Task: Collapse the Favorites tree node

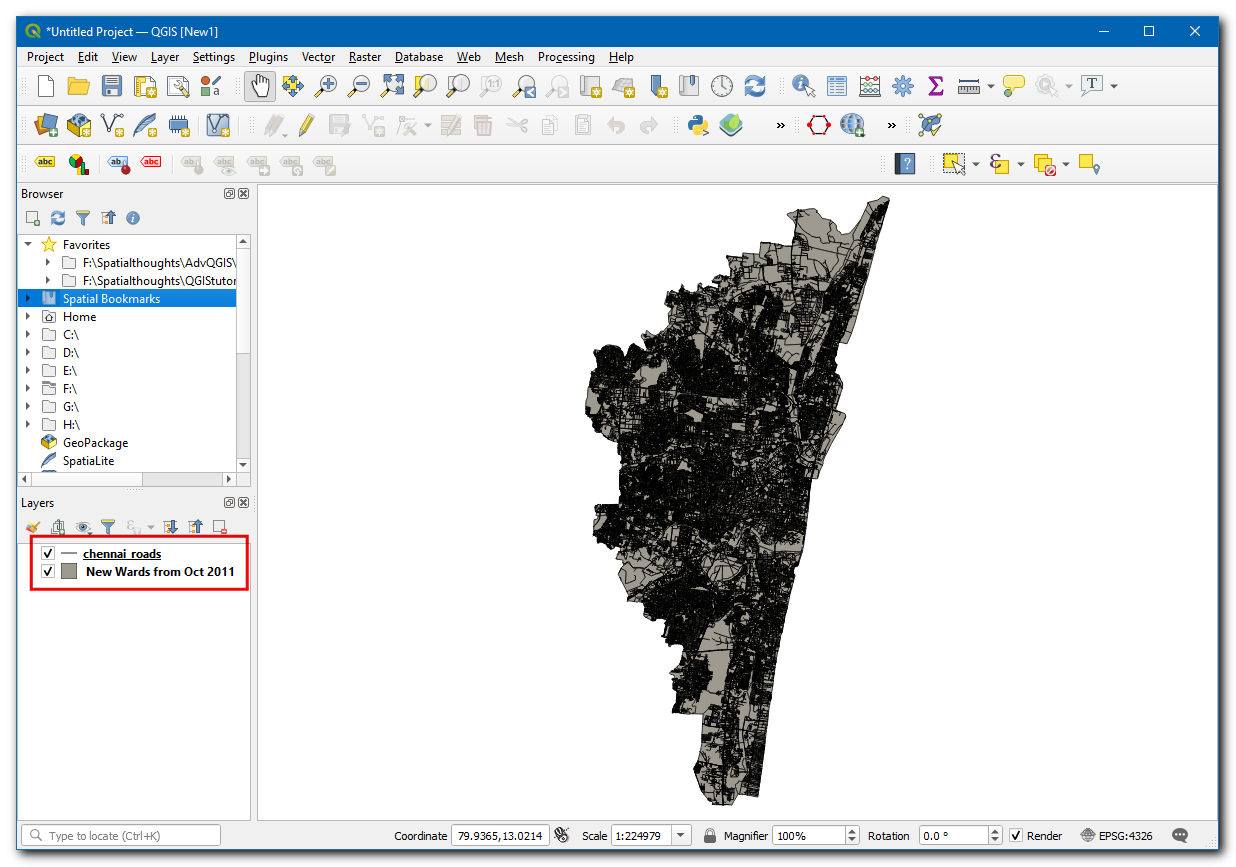Action: tap(28, 245)
